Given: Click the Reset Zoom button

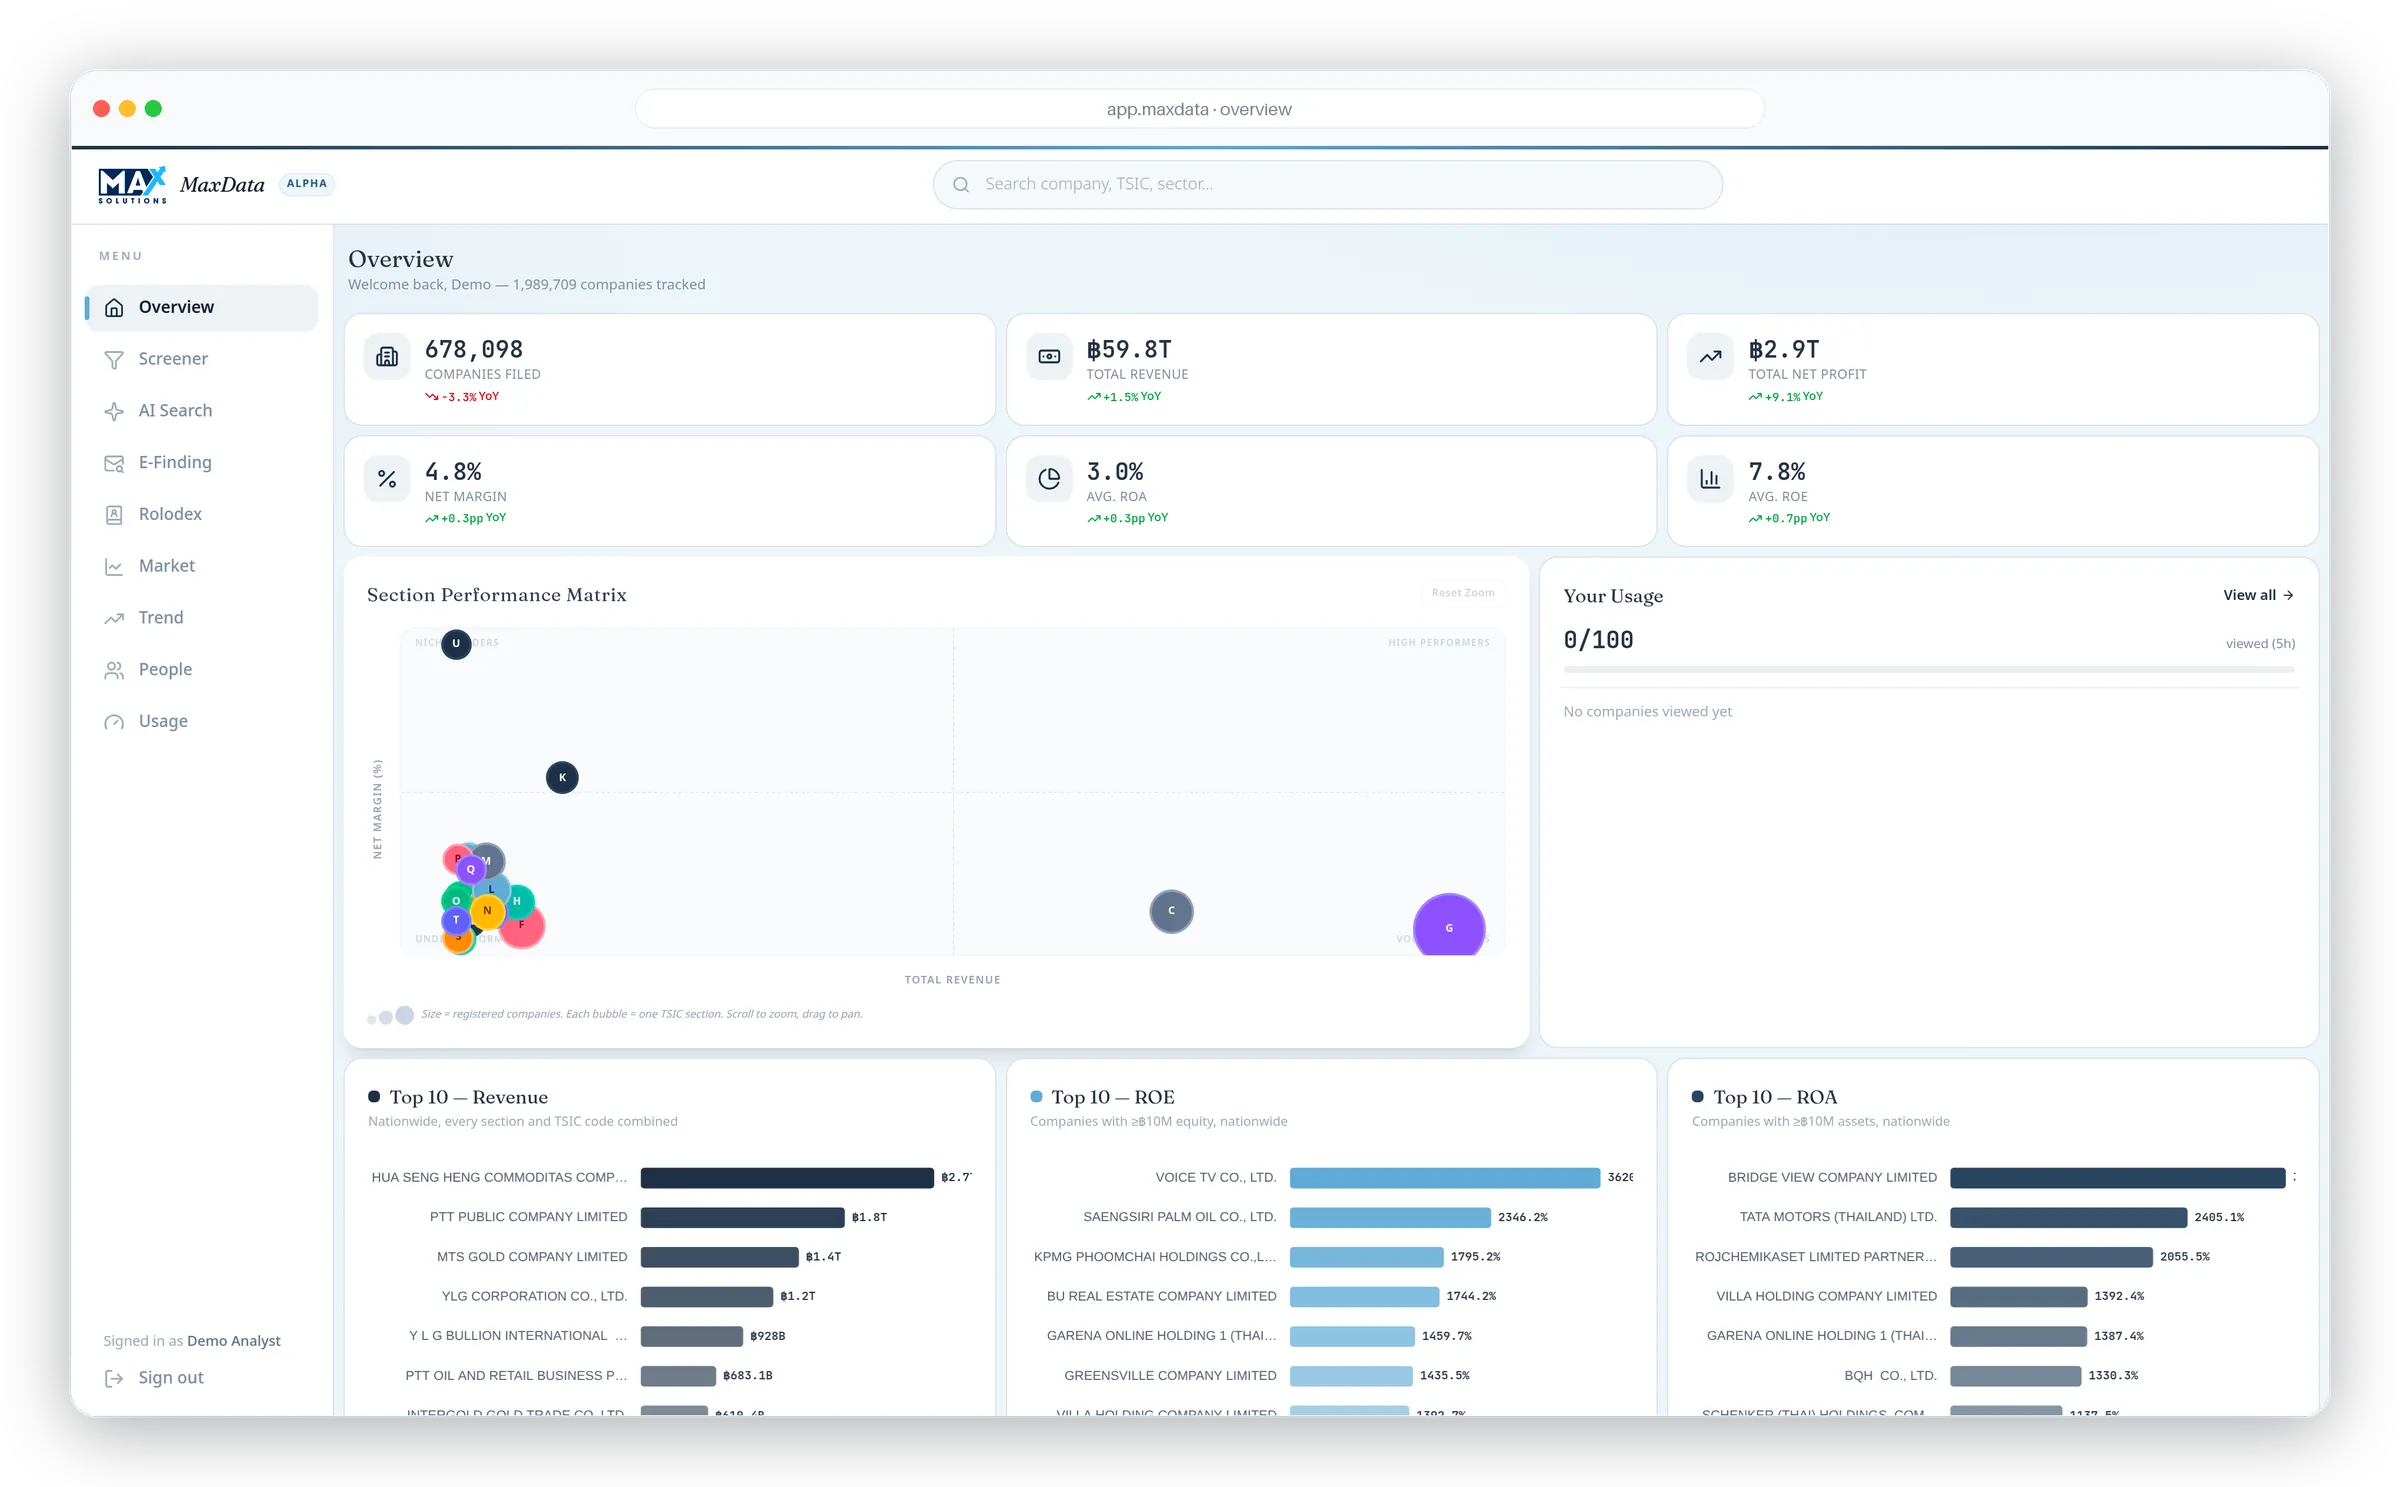Looking at the screenshot, I should point(1463,593).
